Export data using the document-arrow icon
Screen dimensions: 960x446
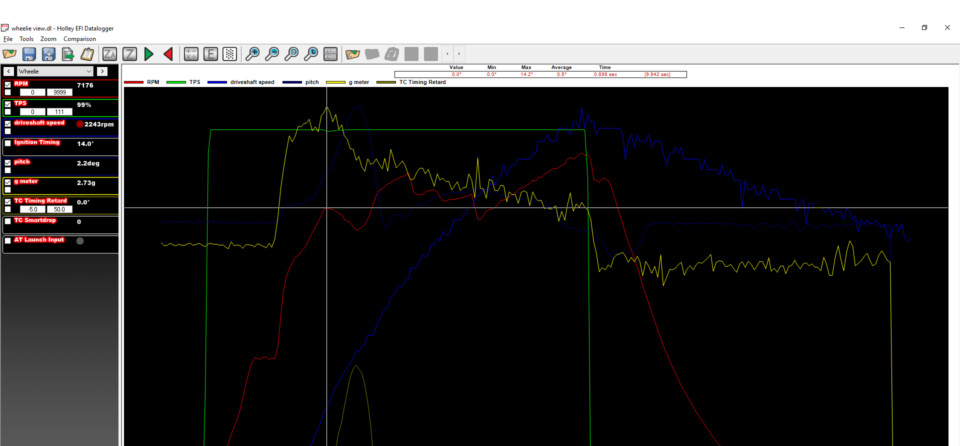(68, 54)
